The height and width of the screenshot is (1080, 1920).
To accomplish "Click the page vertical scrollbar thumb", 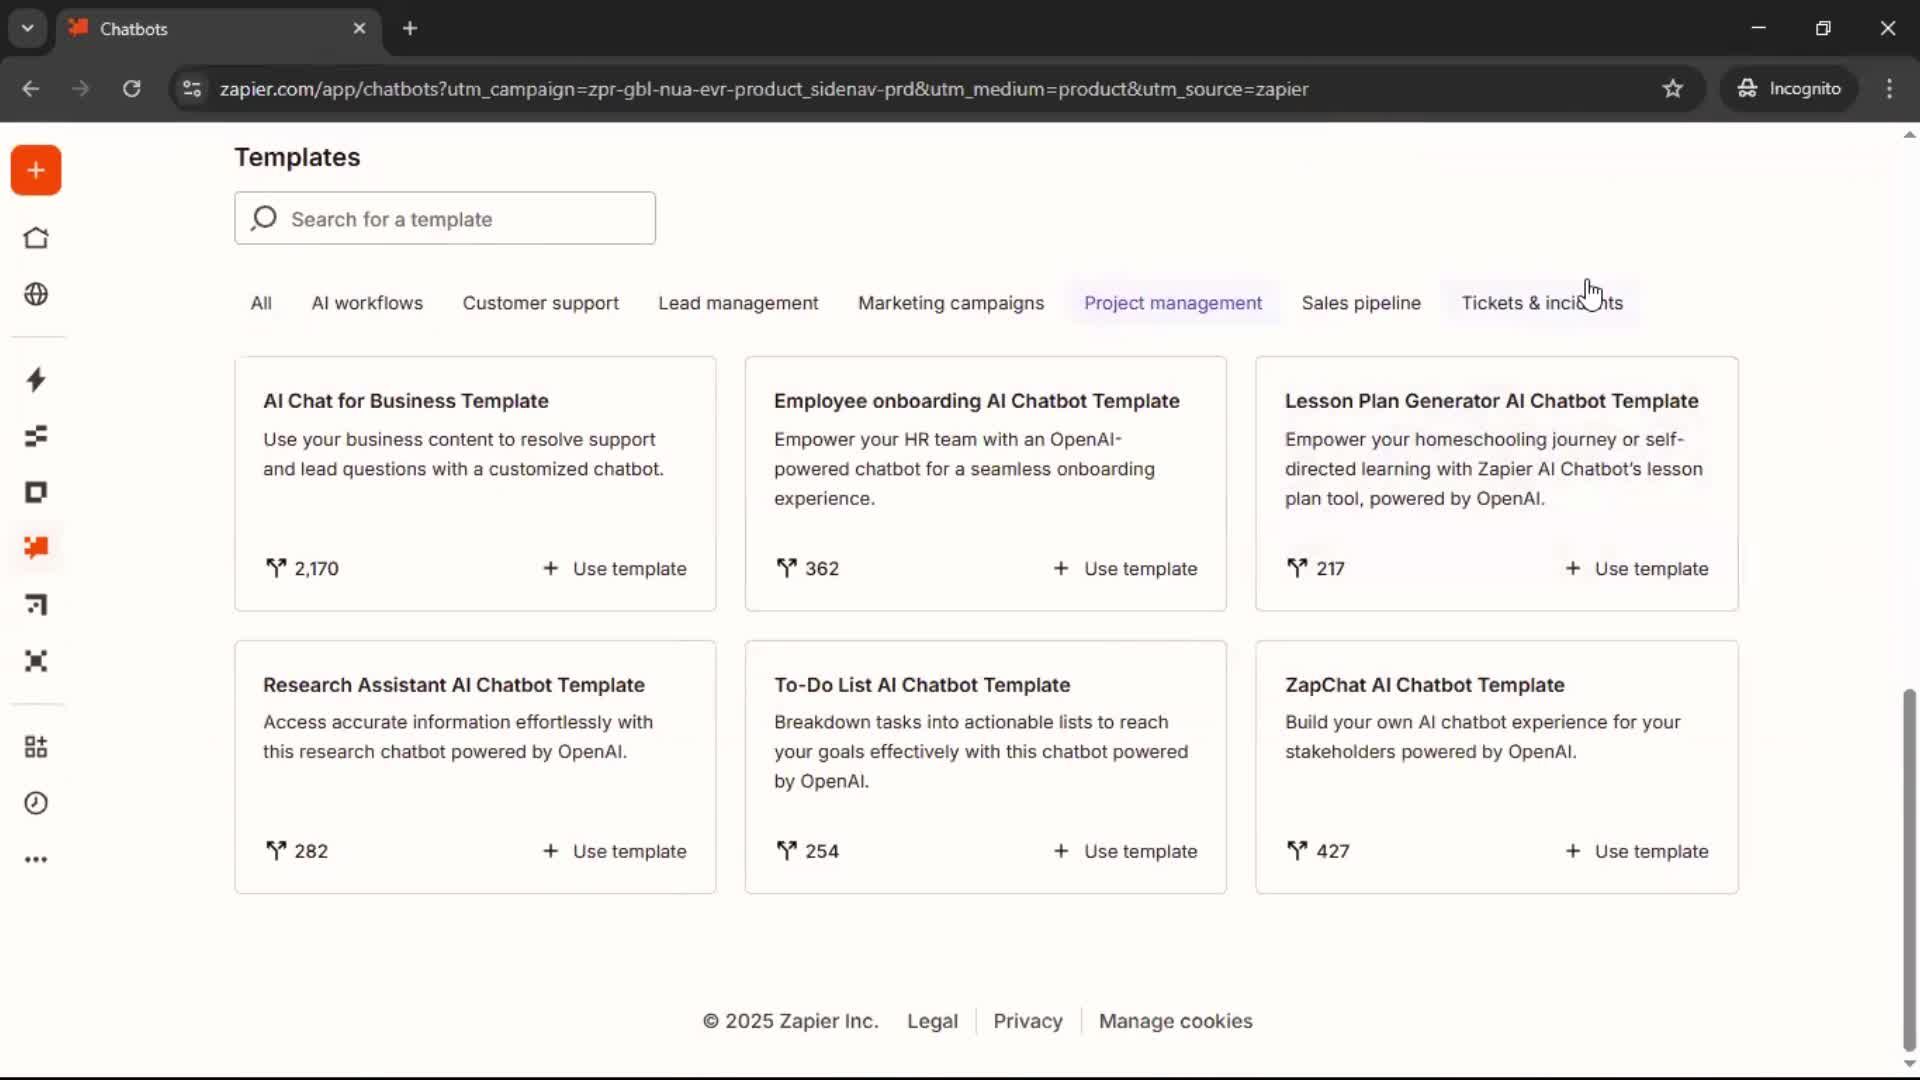I will [1909, 870].
